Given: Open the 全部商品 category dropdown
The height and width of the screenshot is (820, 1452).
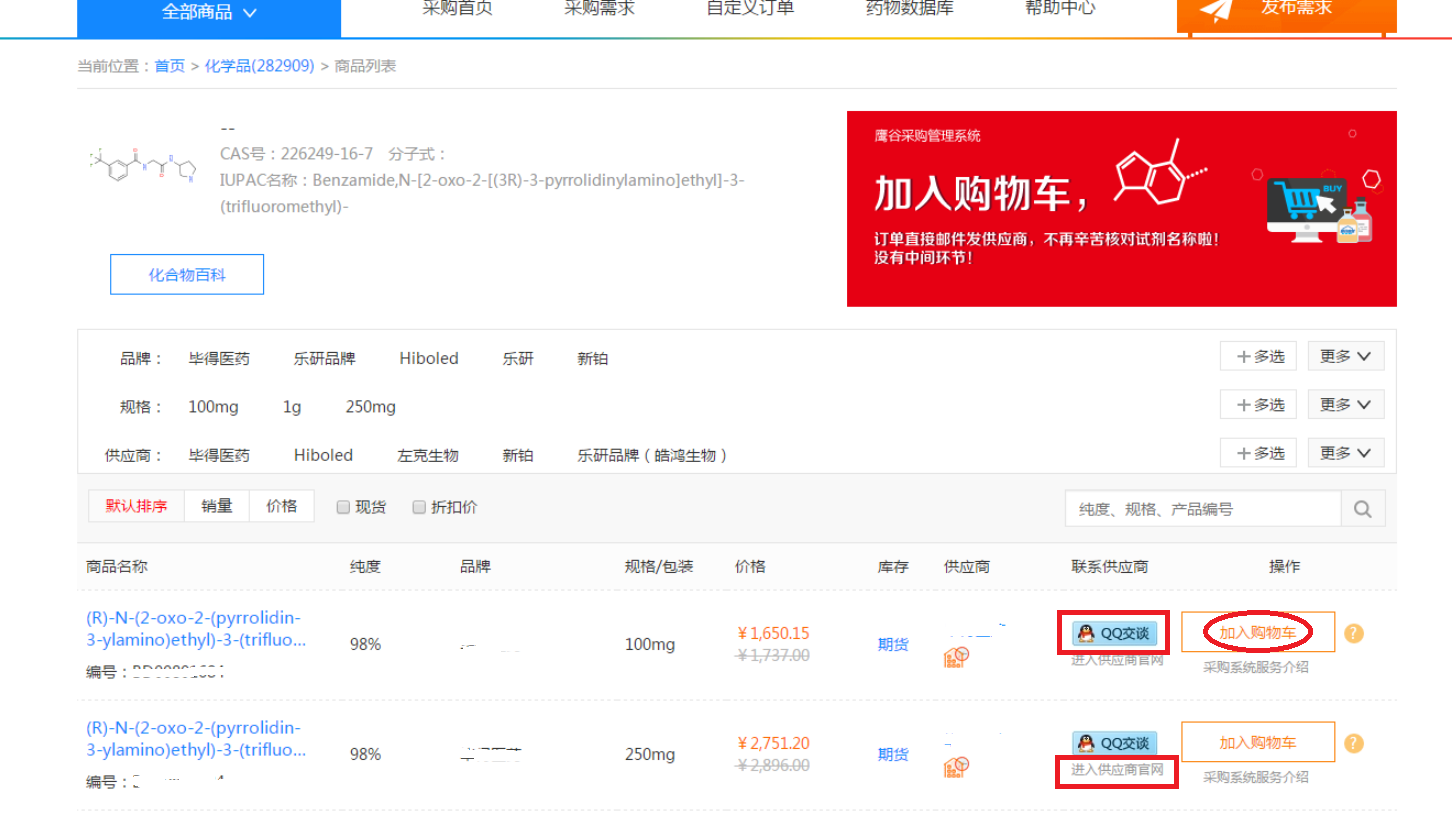Looking at the screenshot, I should (209, 13).
